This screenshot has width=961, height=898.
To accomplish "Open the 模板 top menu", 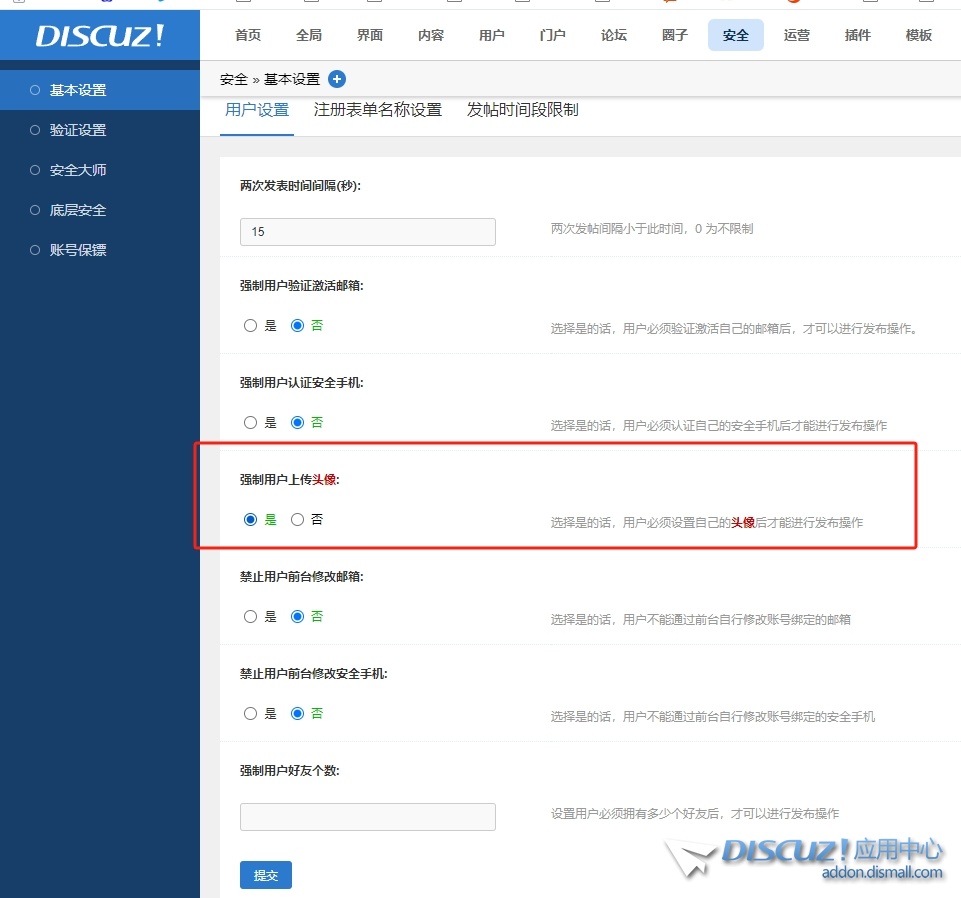I will click(919, 35).
